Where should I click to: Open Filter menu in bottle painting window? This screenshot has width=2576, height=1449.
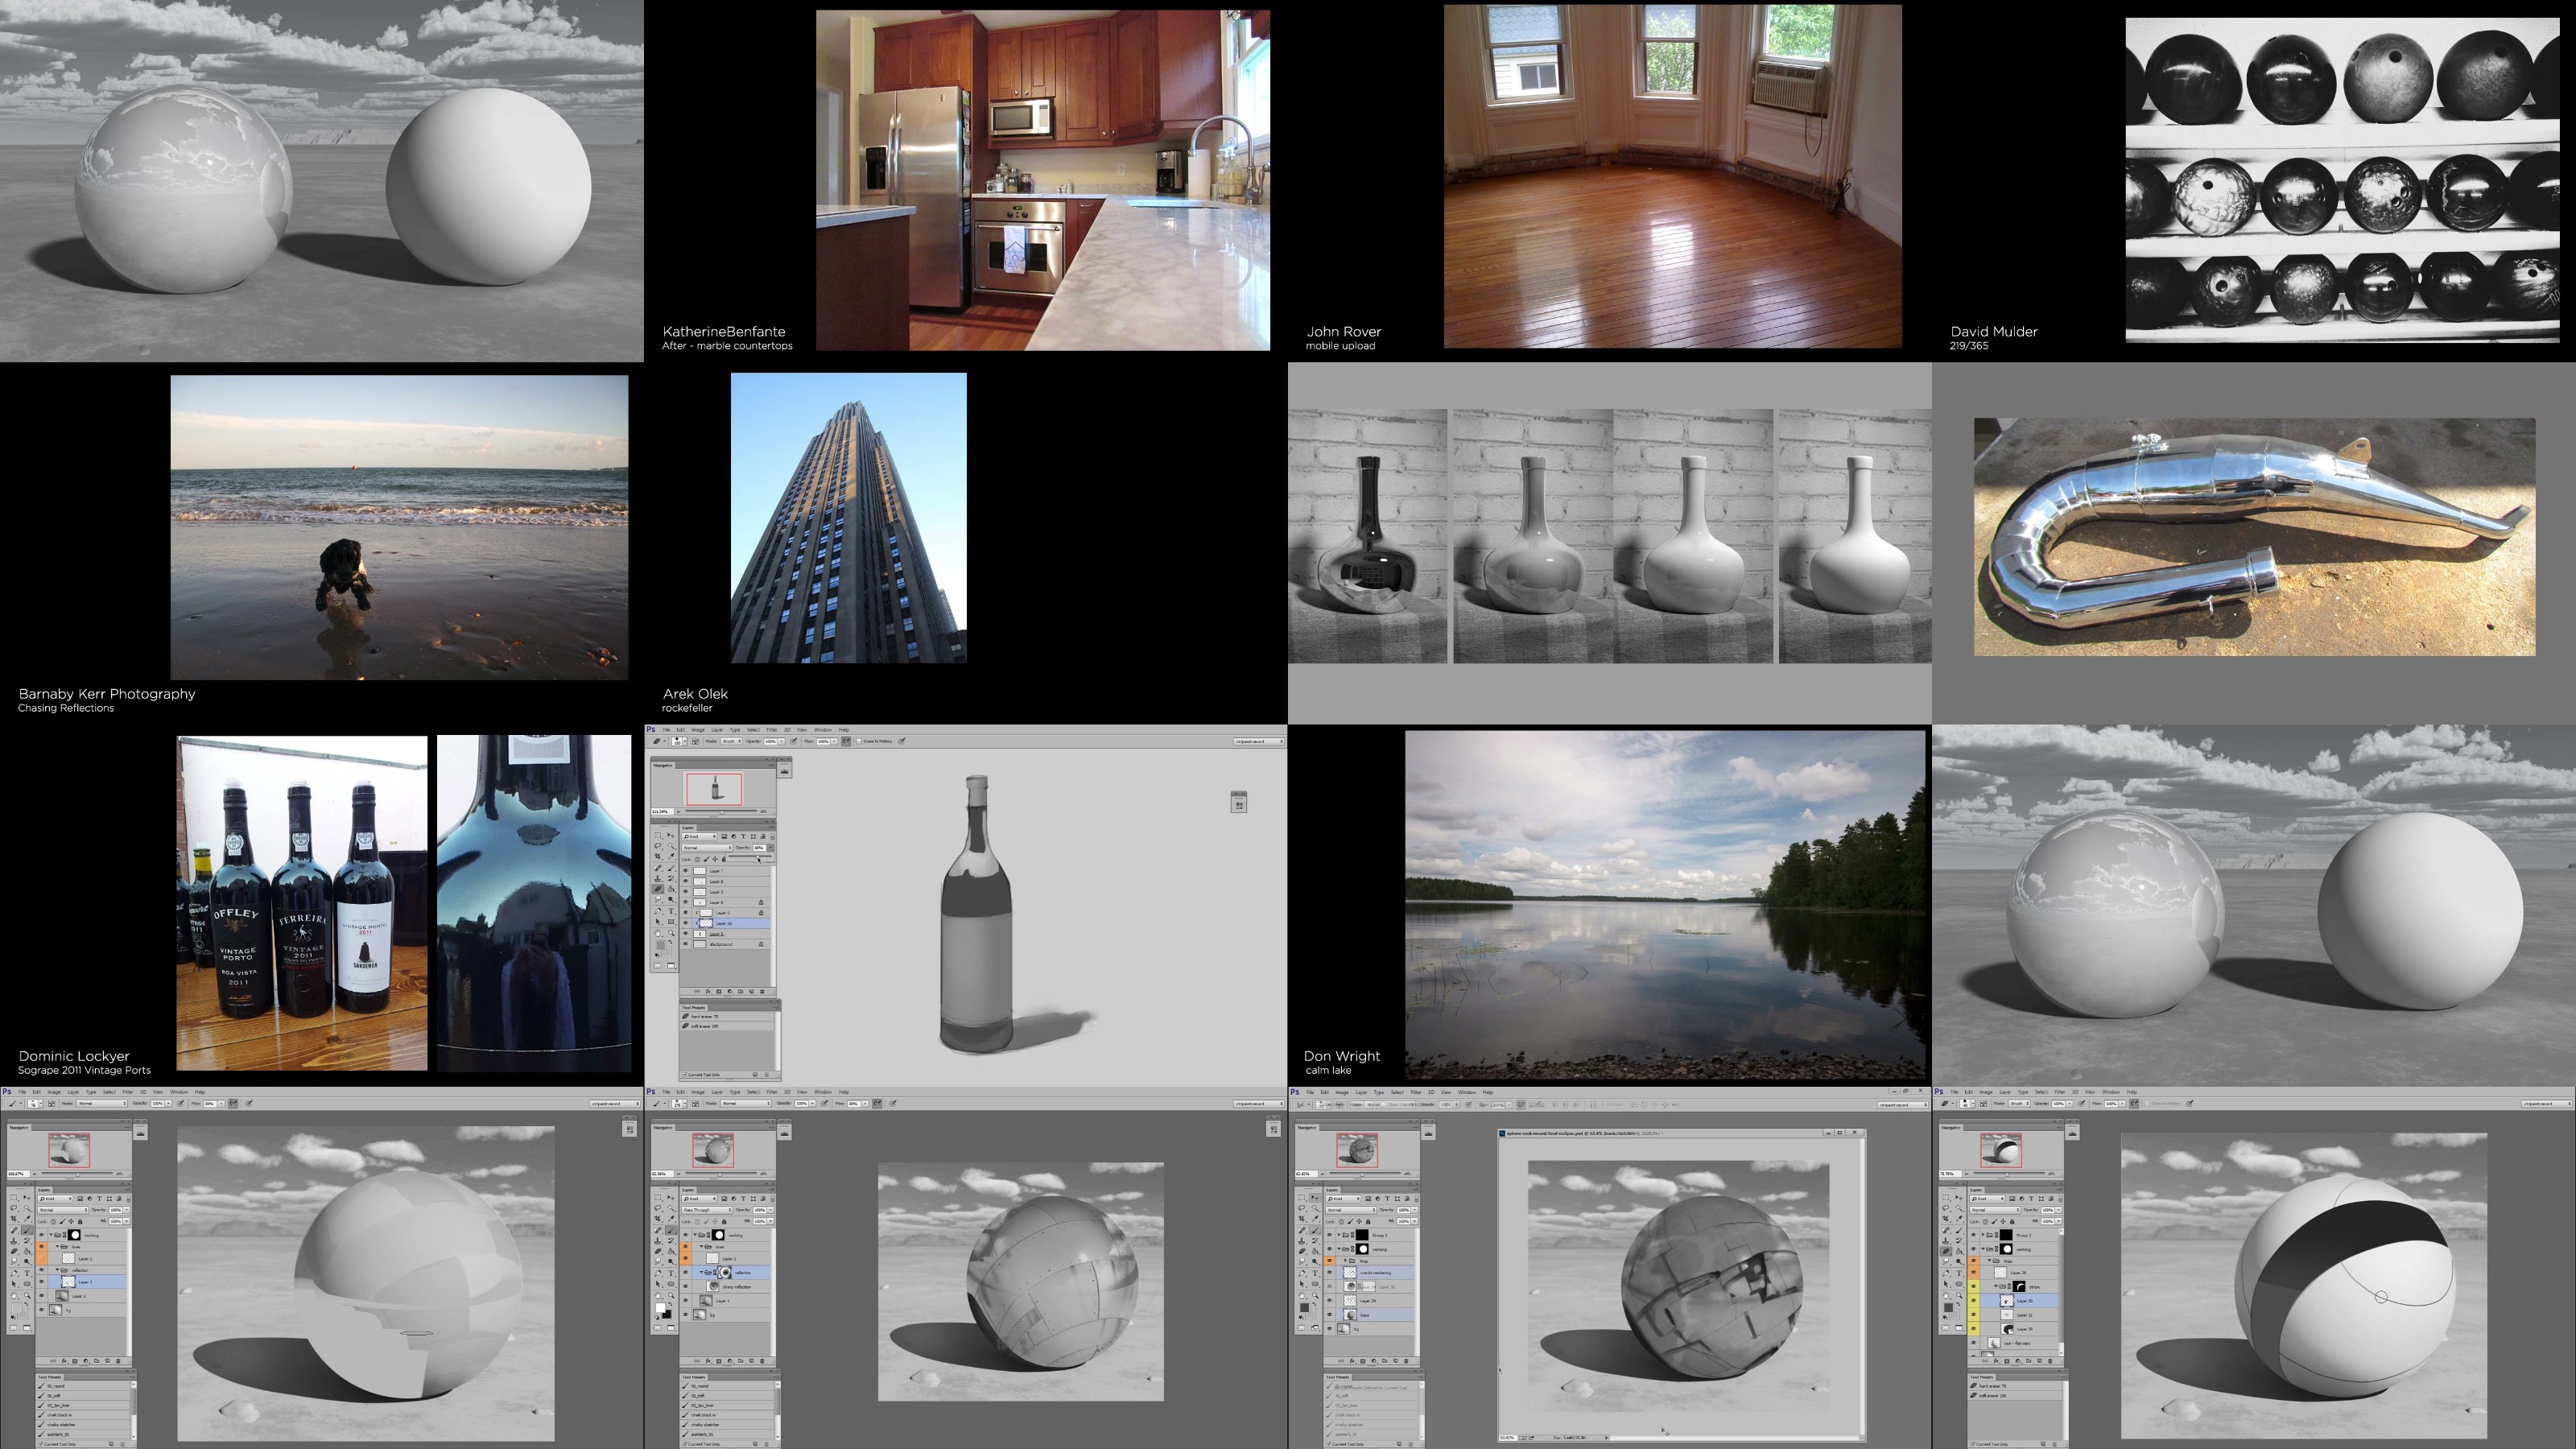click(773, 730)
